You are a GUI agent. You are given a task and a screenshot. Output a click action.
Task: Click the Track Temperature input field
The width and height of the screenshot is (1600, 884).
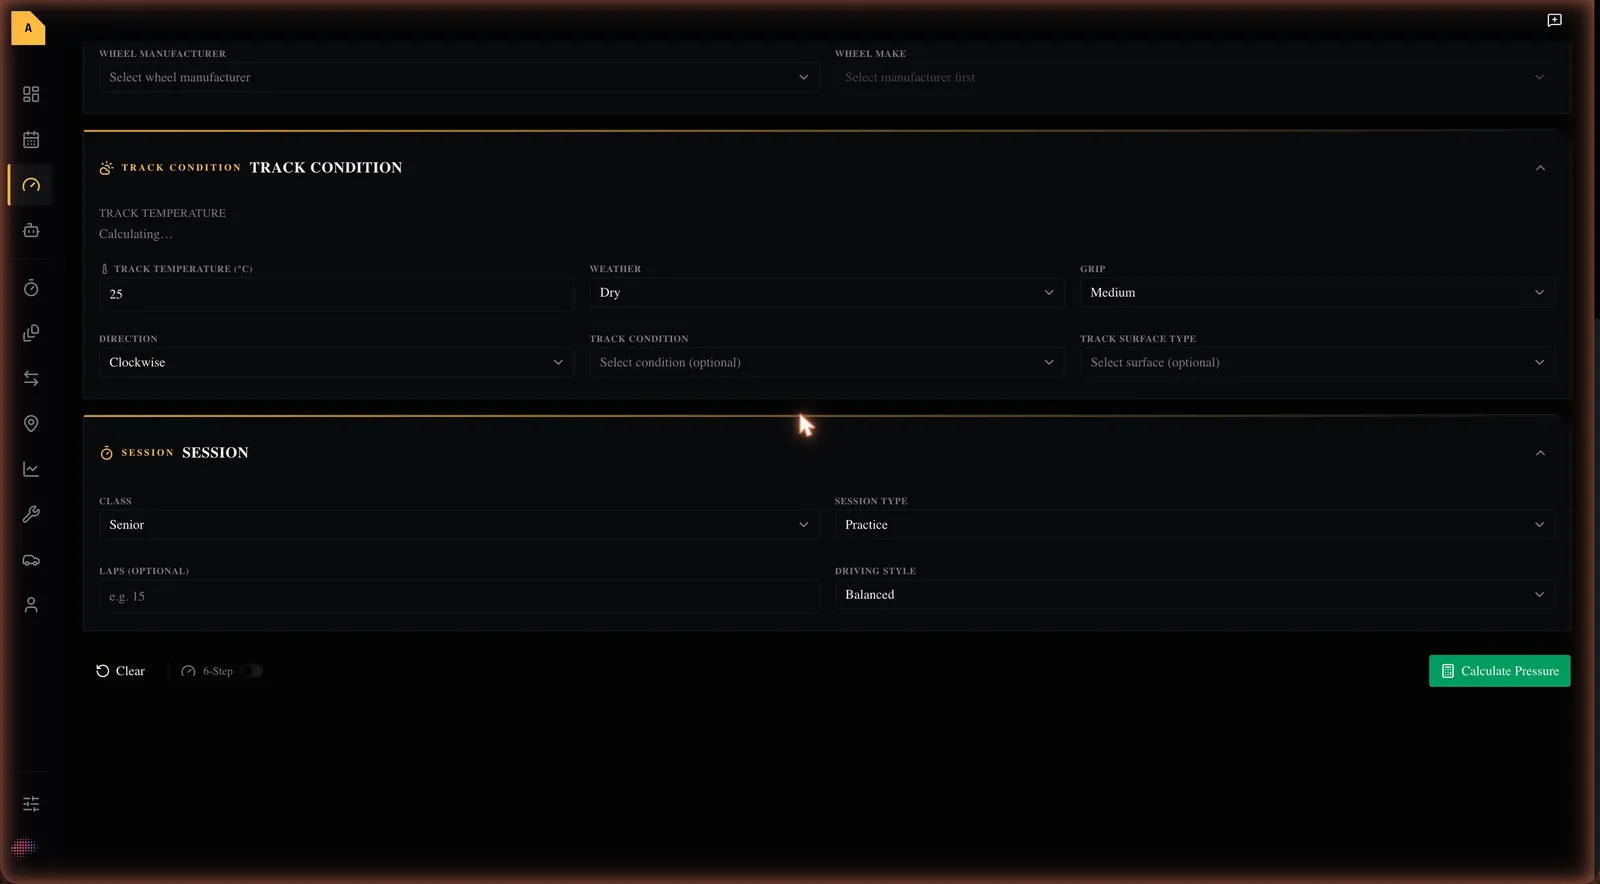click(x=336, y=294)
